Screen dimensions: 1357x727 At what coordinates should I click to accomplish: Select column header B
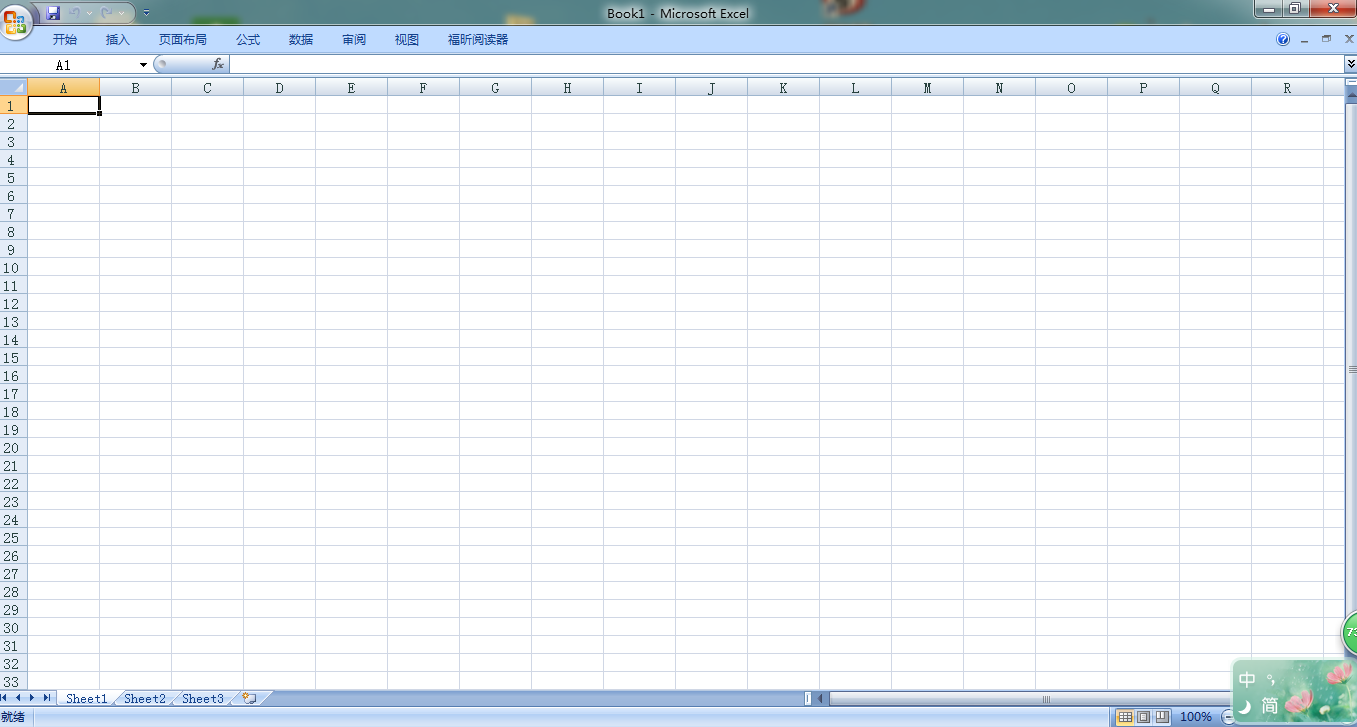point(135,87)
